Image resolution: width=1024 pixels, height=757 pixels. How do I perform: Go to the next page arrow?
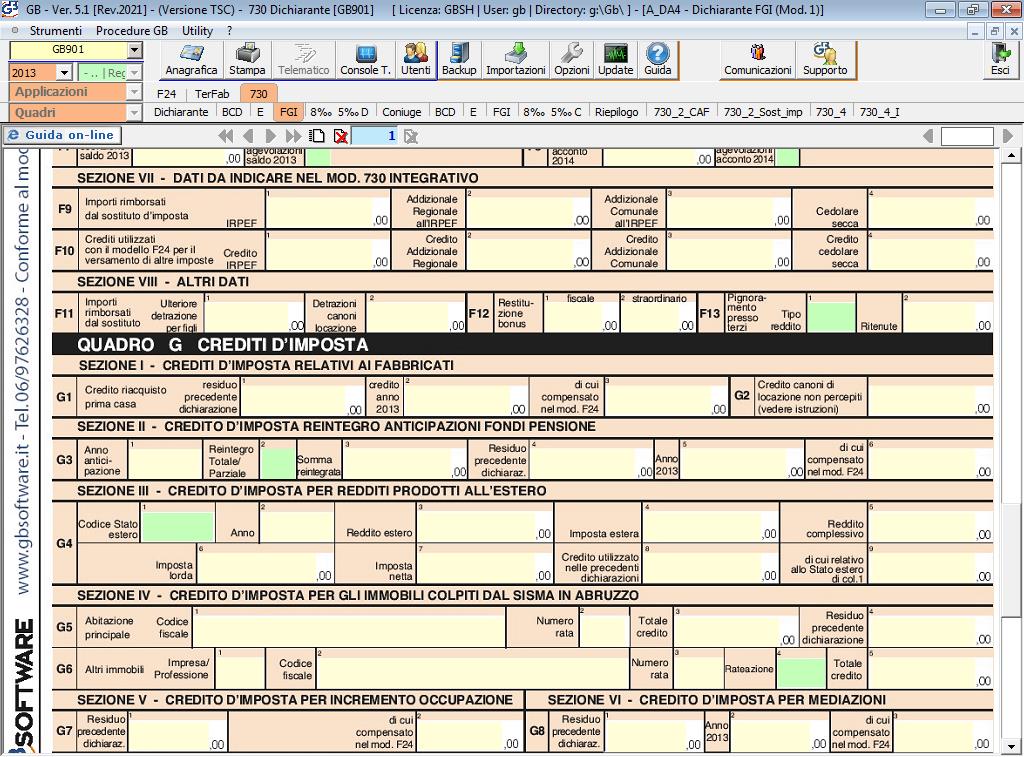tap(270, 136)
